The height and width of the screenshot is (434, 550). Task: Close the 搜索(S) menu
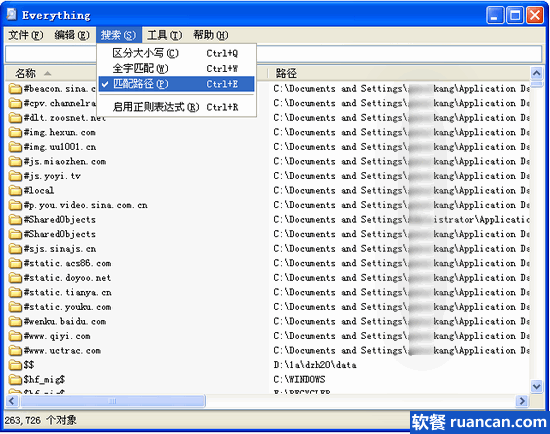coord(119,35)
